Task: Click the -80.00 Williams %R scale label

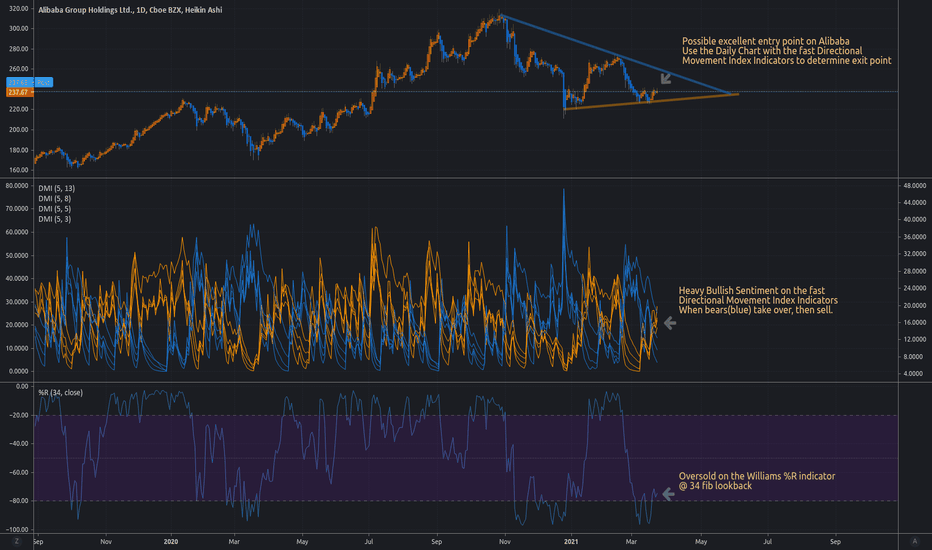Action: 19,501
